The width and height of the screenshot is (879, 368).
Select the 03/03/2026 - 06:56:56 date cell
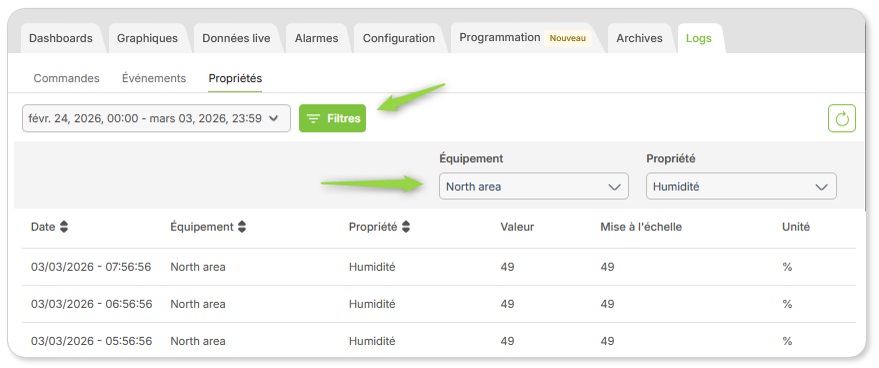91,304
